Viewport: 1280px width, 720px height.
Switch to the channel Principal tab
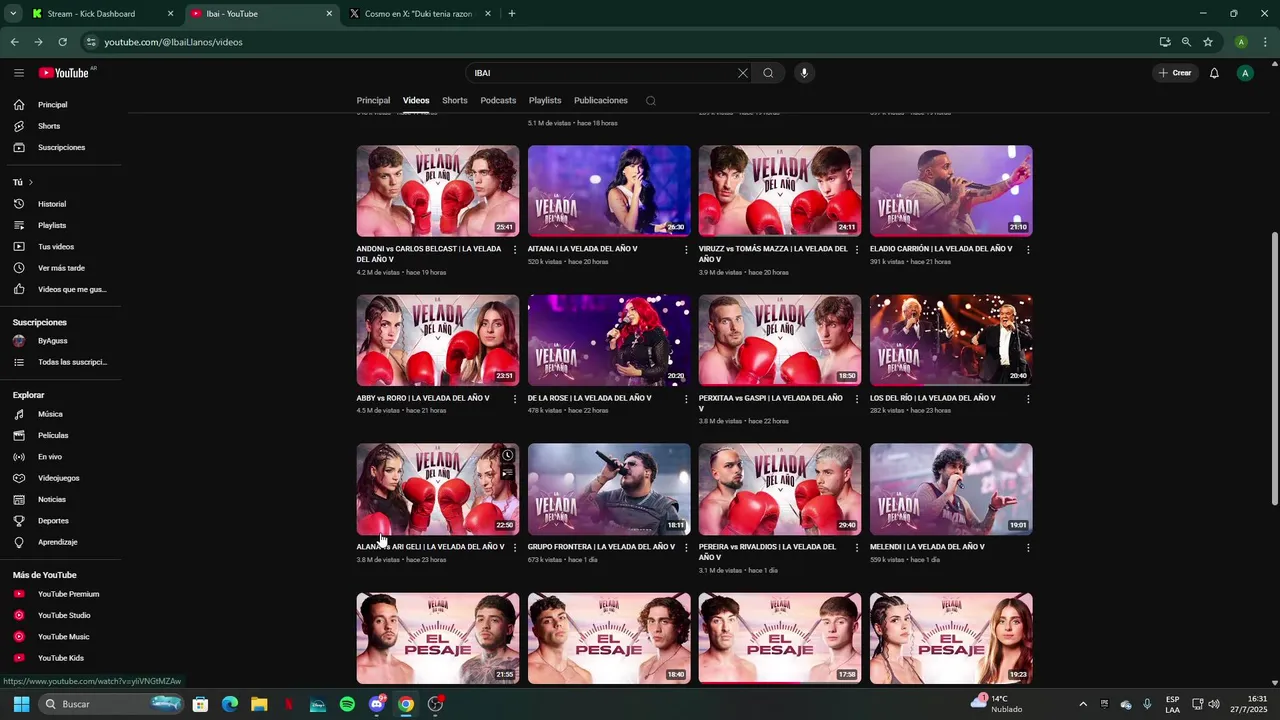[x=373, y=100]
